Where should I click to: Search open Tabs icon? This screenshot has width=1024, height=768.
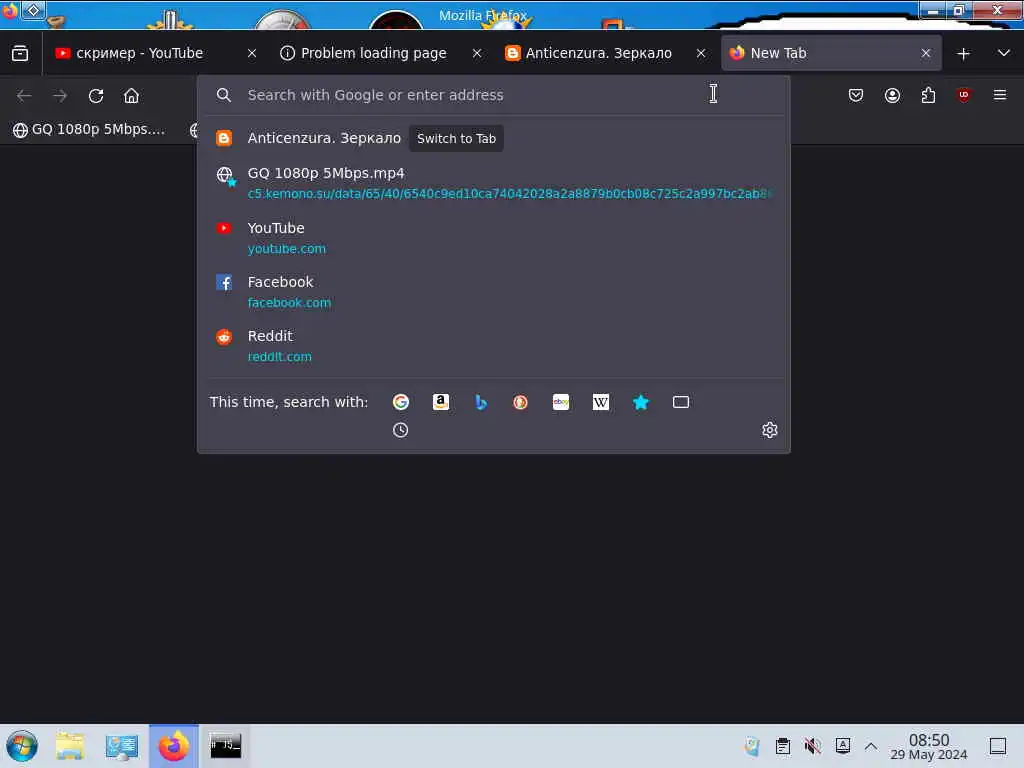[680, 402]
